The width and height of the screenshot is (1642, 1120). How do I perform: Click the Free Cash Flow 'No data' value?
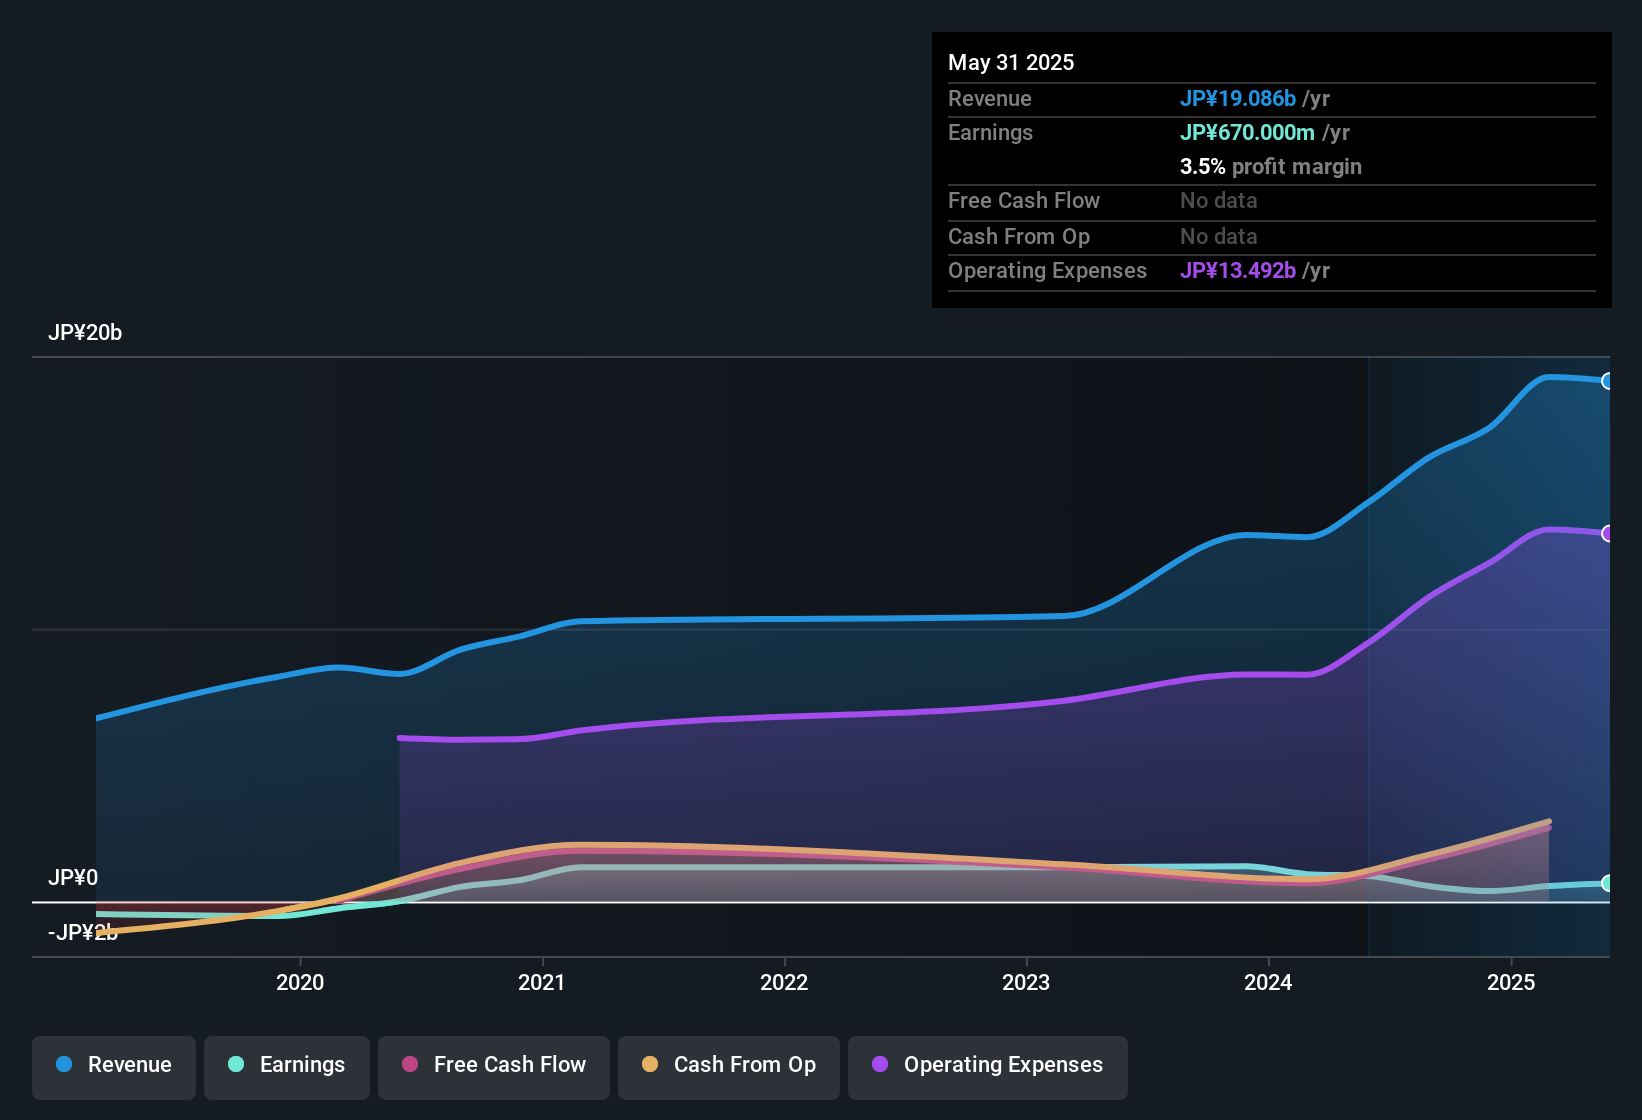(1219, 200)
